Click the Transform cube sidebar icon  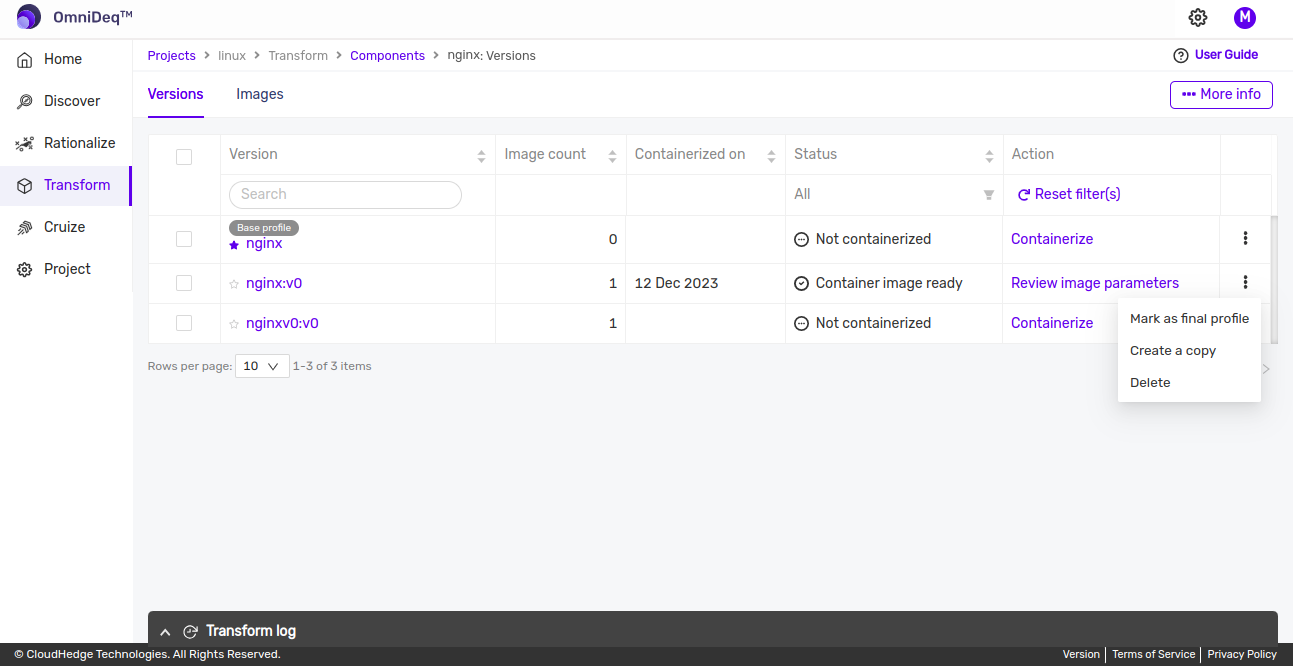pos(25,185)
